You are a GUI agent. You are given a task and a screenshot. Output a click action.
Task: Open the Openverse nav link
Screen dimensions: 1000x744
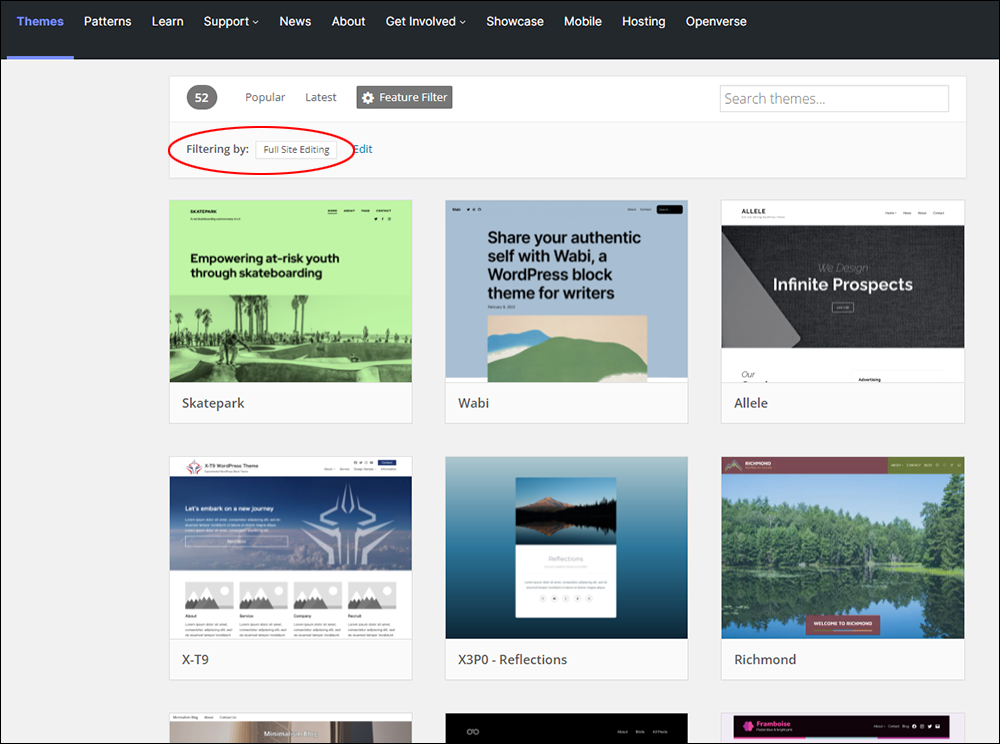716,22
